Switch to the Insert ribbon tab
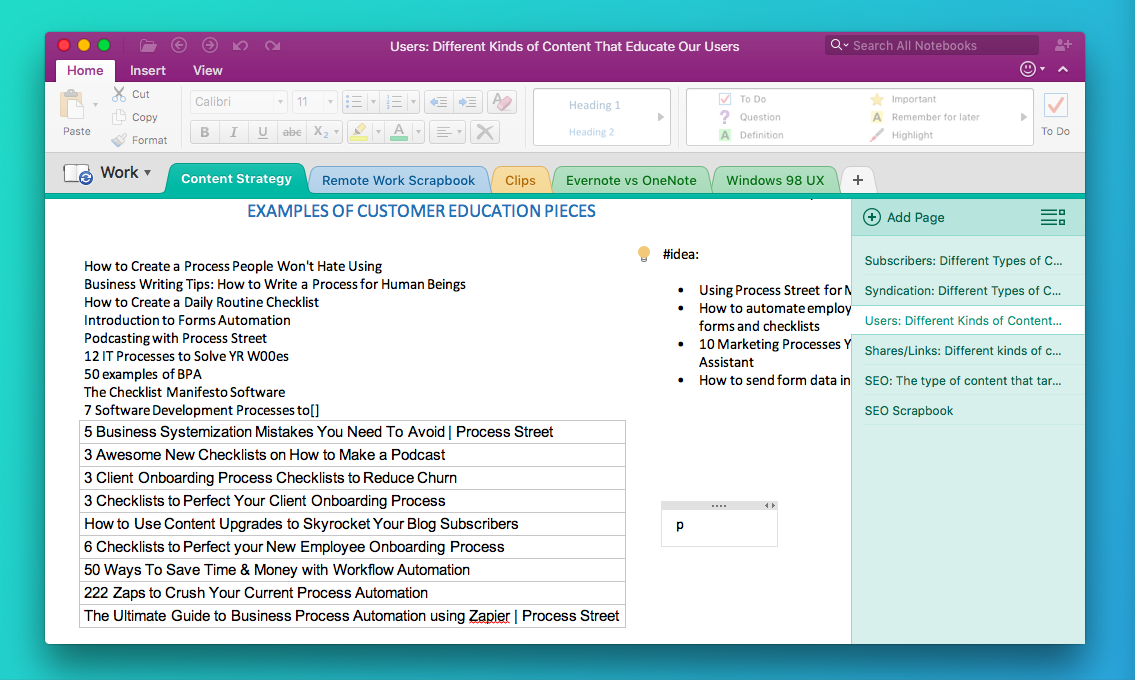This screenshot has width=1135, height=680. [148, 70]
